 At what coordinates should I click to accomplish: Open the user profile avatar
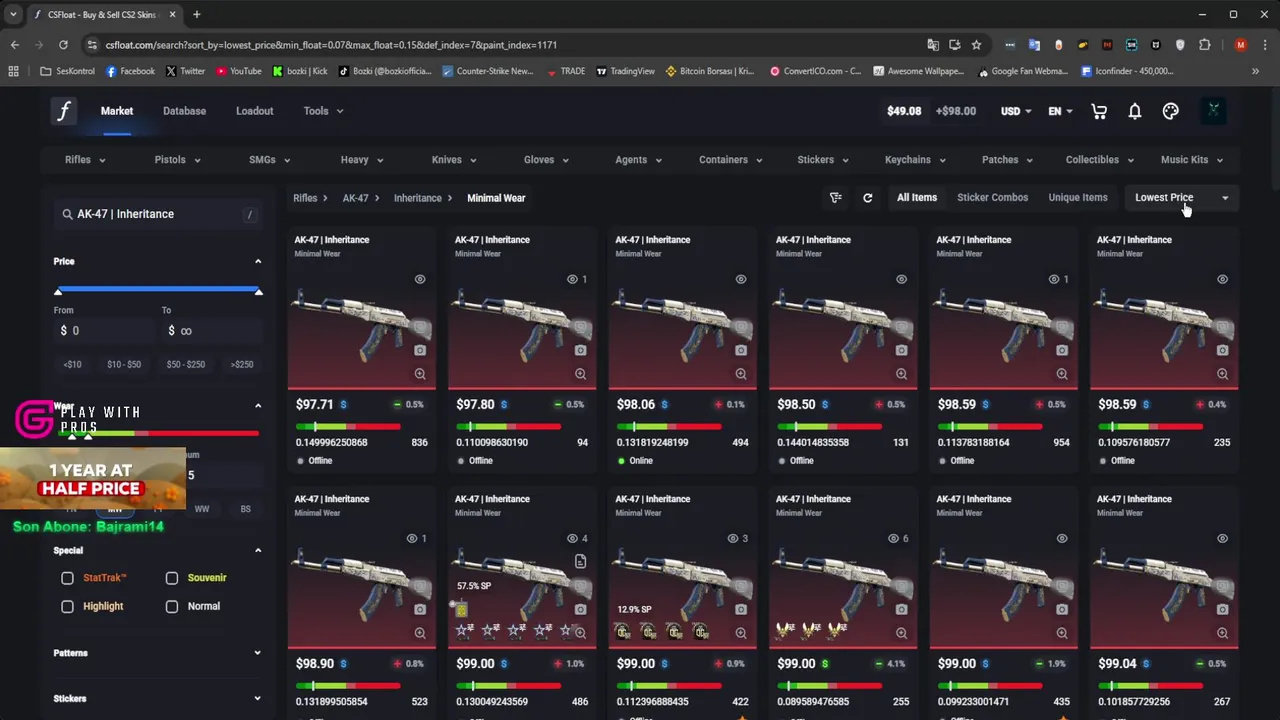click(1213, 111)
